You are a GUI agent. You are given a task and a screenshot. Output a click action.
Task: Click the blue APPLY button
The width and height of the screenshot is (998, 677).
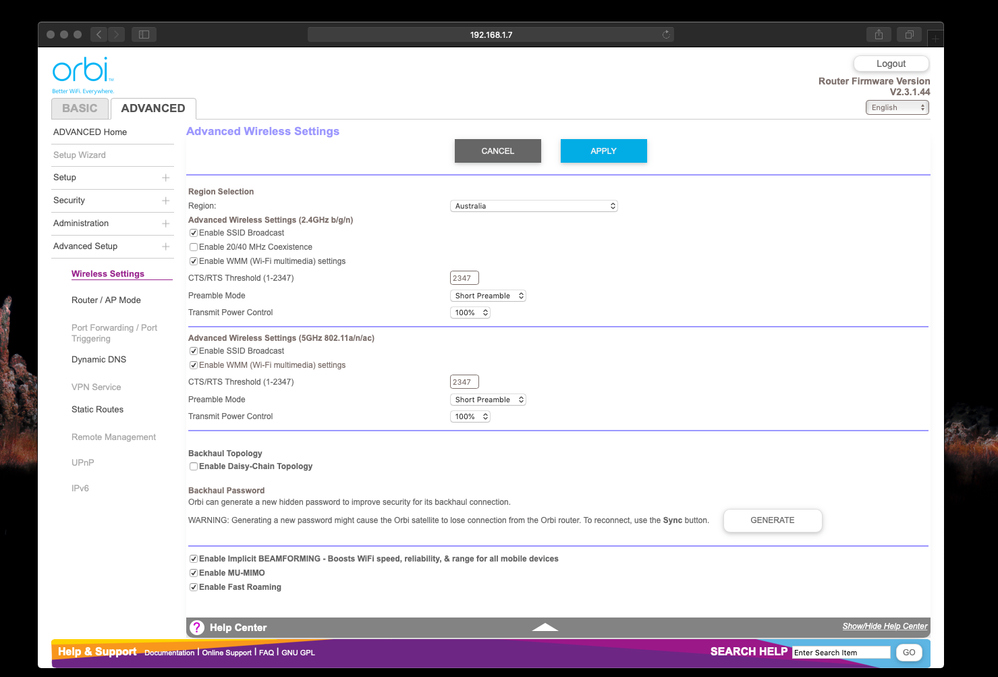[x=603, y=151]
